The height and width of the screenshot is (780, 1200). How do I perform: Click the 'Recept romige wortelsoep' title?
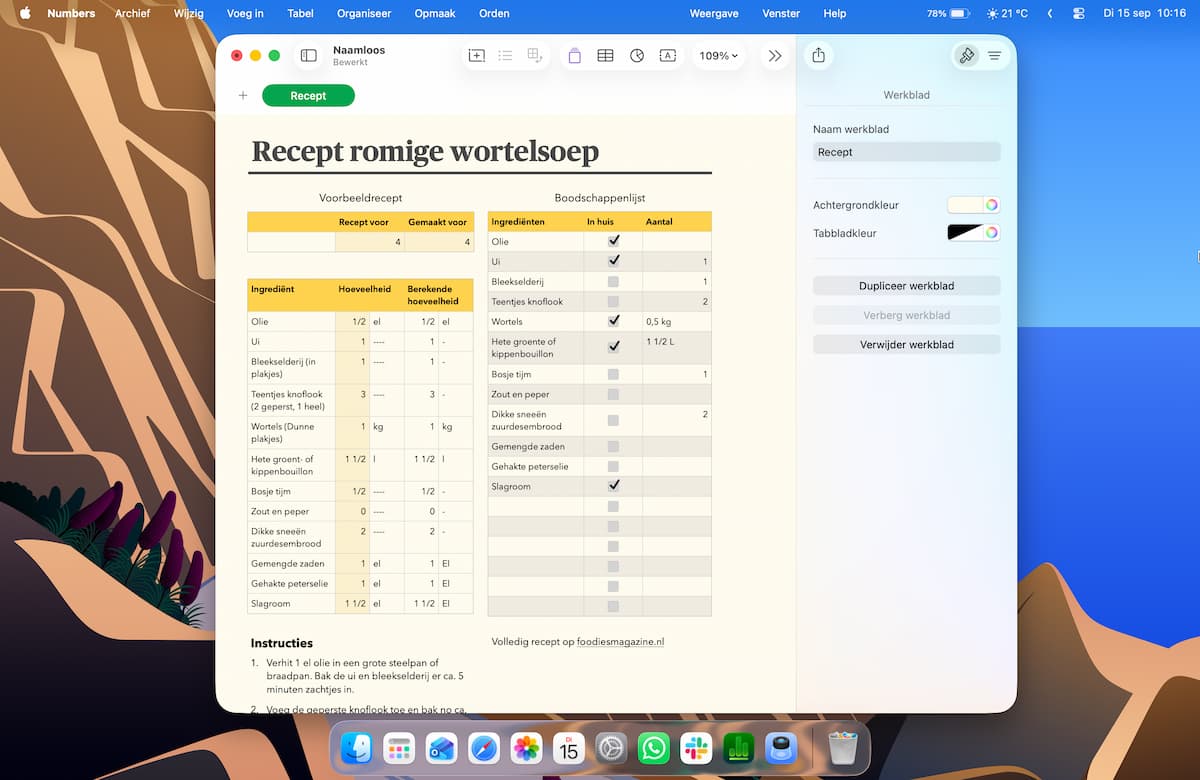(x=425, y=151)
